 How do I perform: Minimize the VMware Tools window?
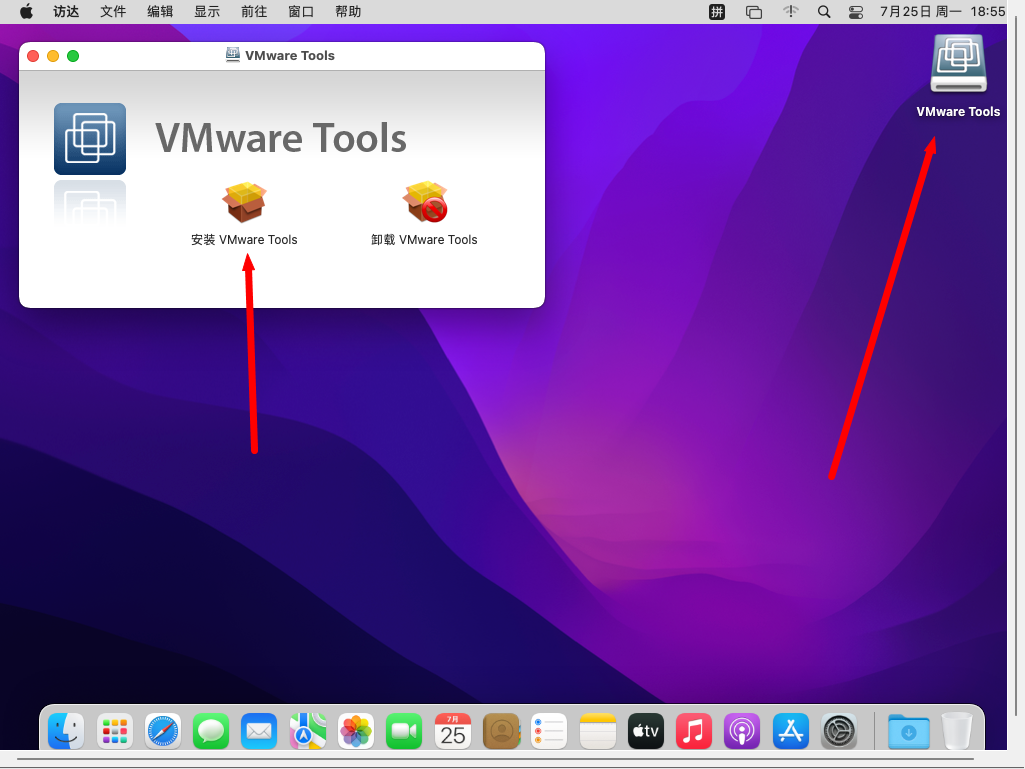pyautogui.click(x=53, y=56)
